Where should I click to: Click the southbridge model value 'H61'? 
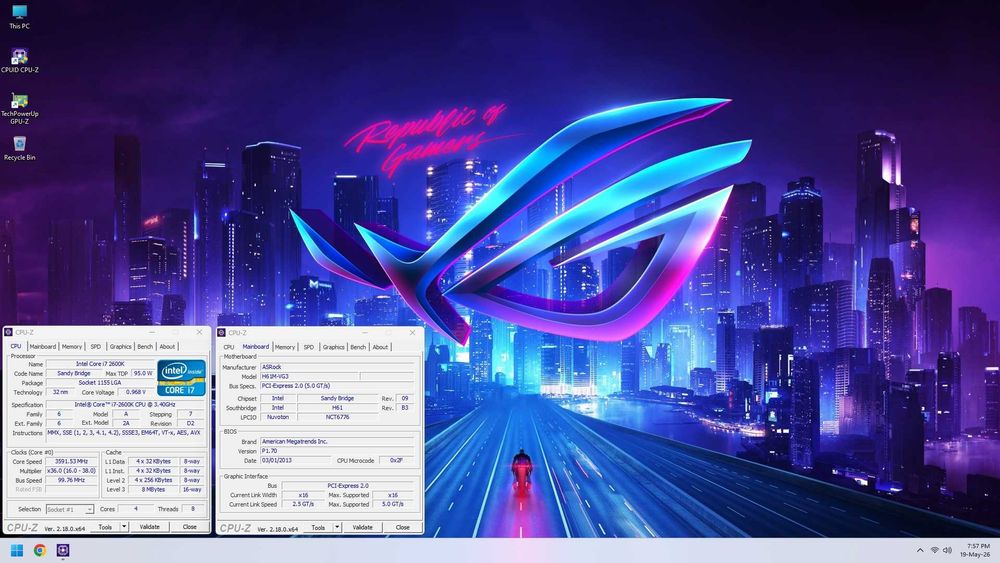[337, 407]
